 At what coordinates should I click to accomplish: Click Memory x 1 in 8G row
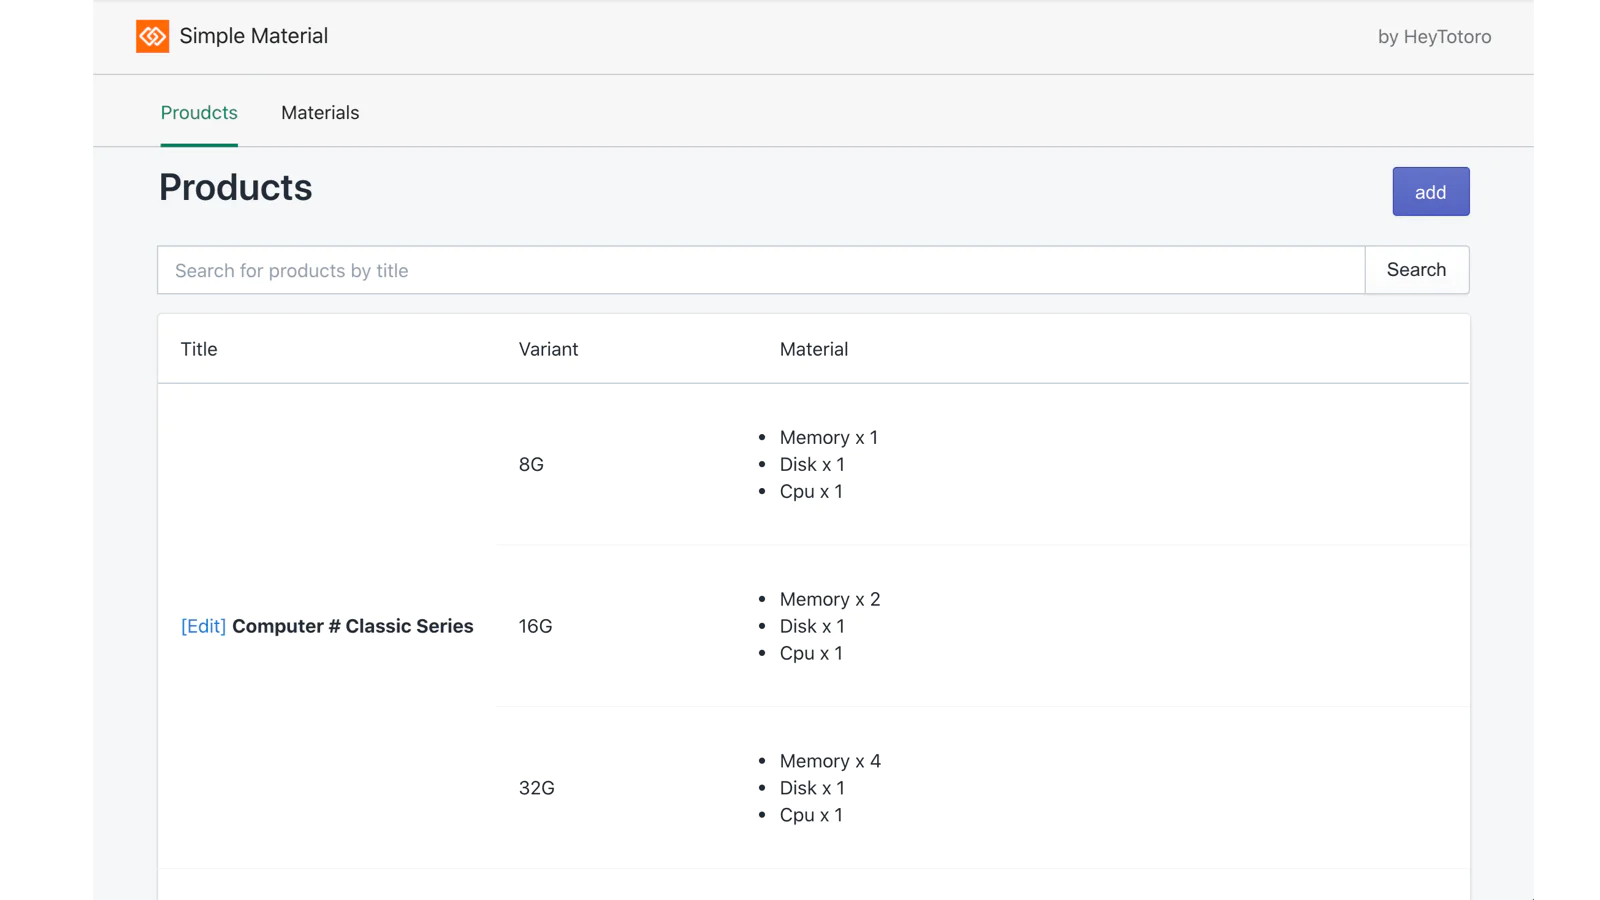click(829, 437)
